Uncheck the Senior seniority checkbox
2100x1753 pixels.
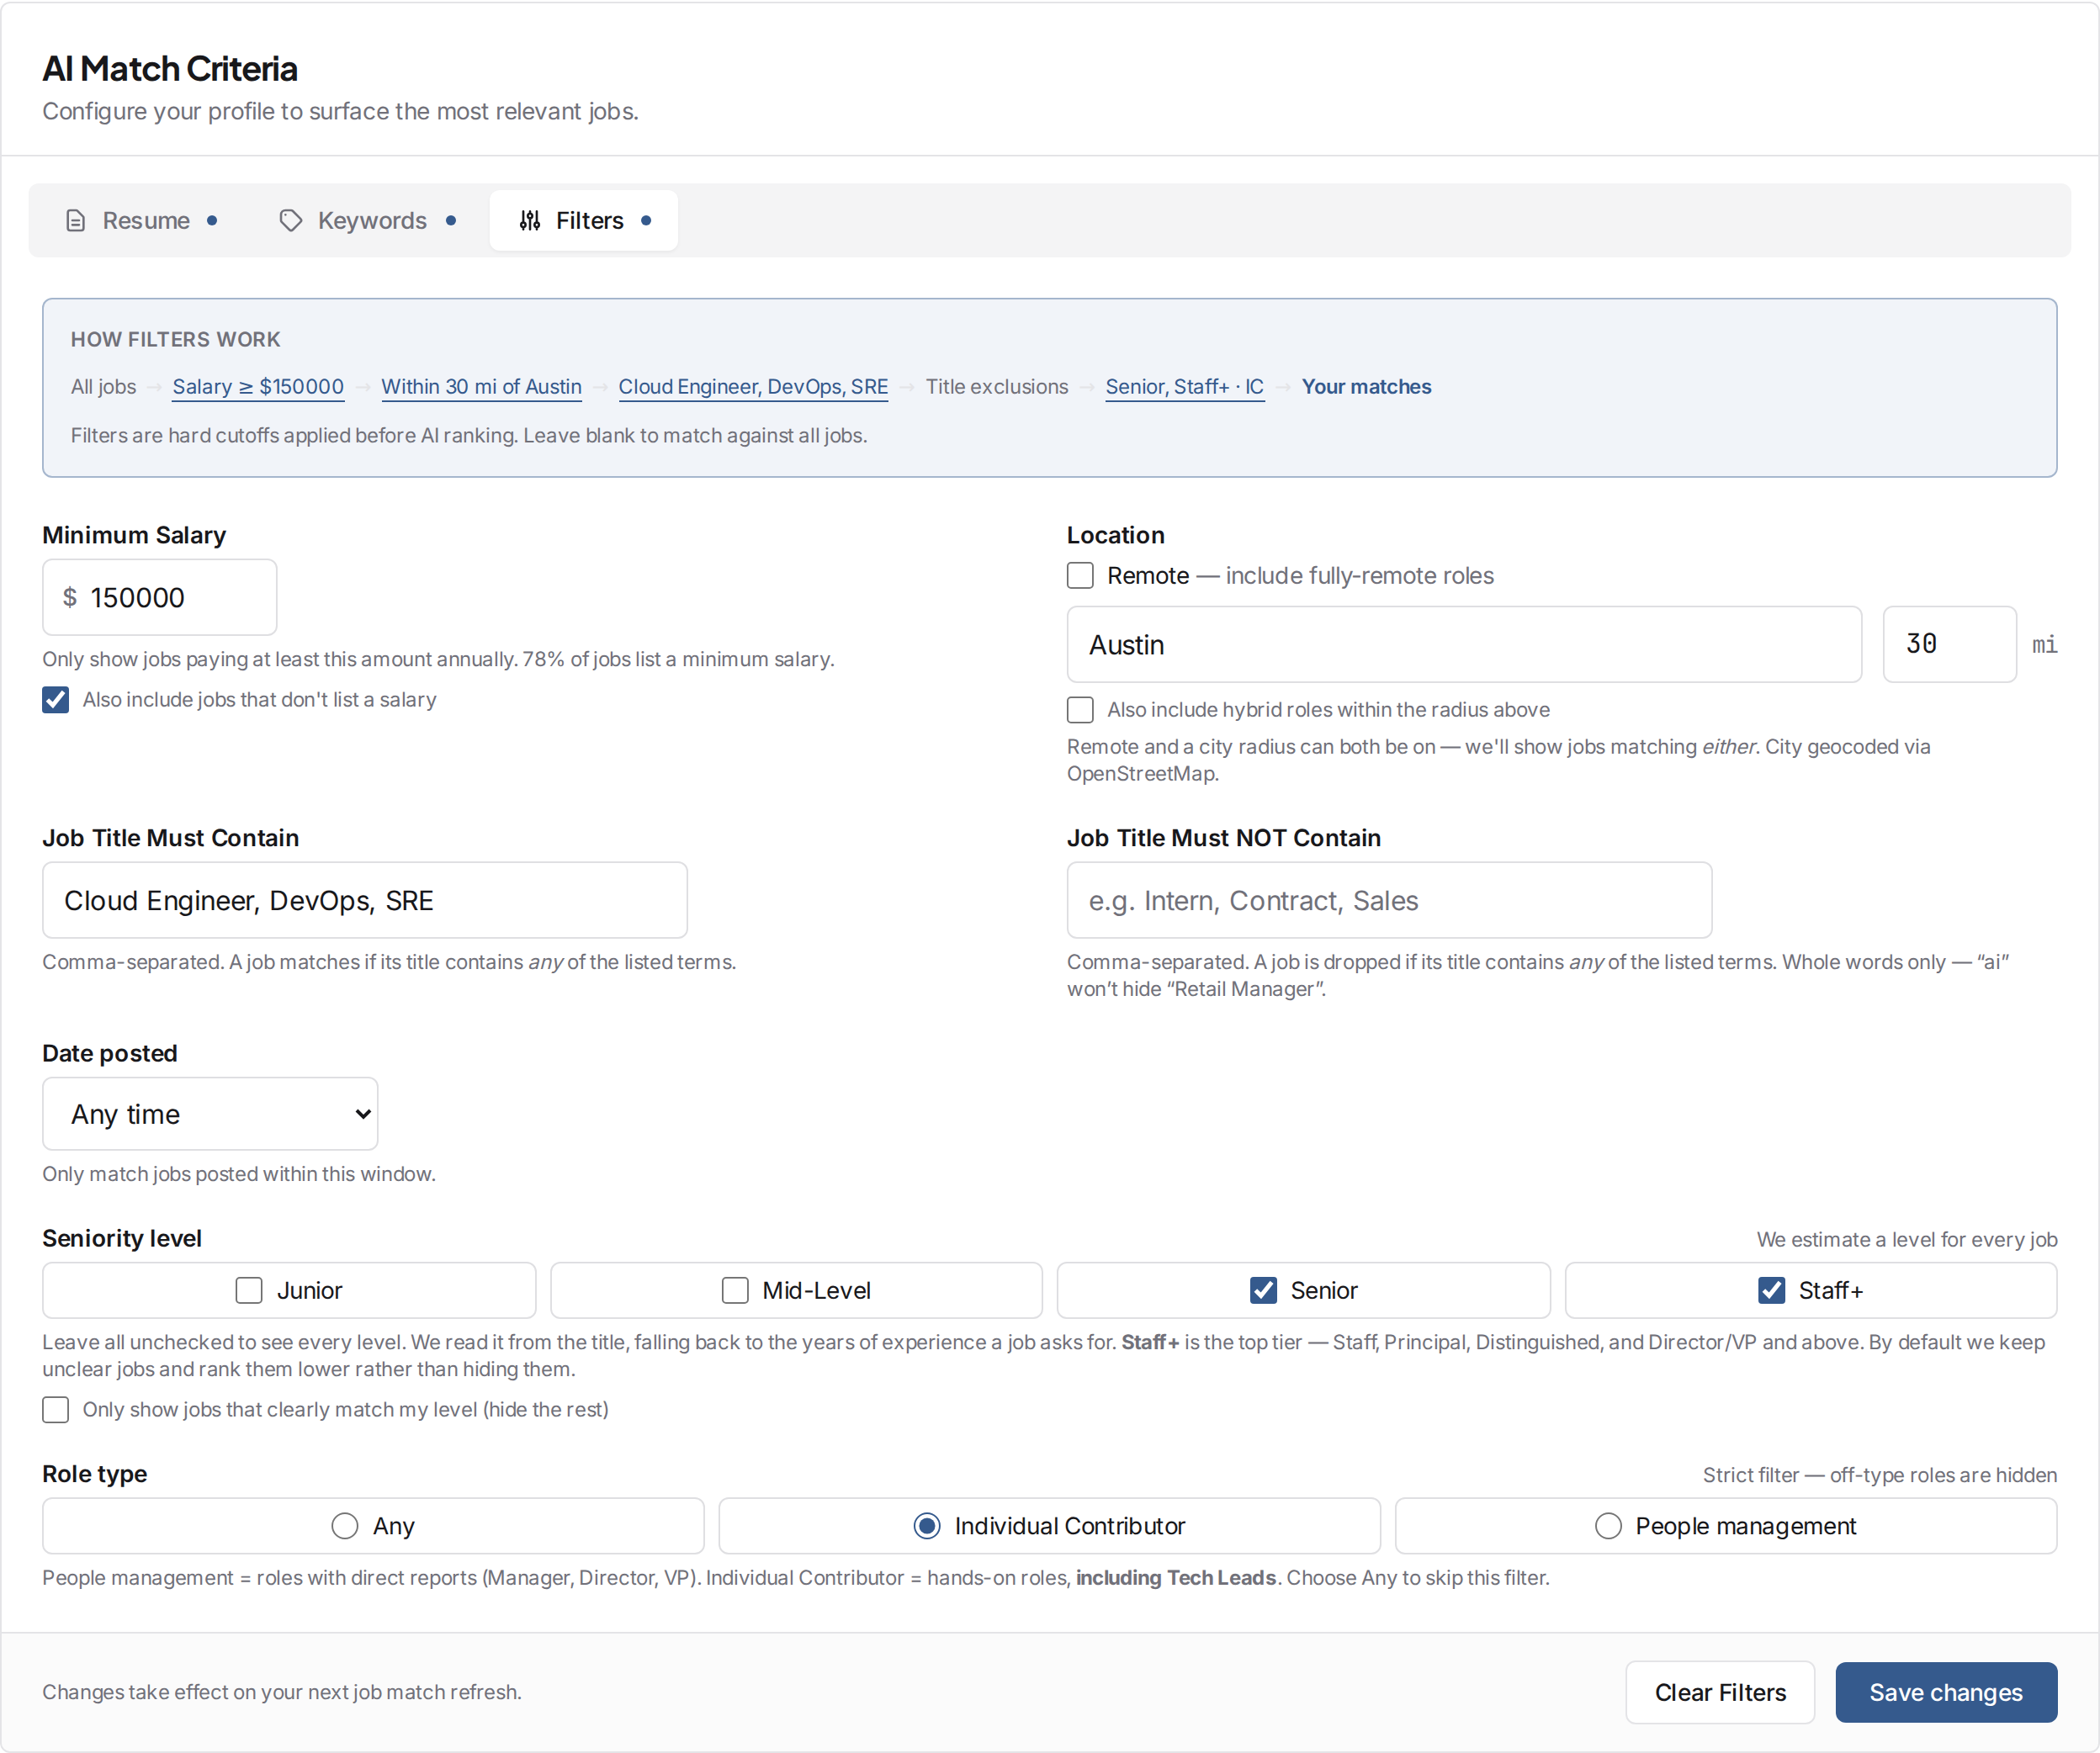pyautogui.click(x=1263, y=1291)
